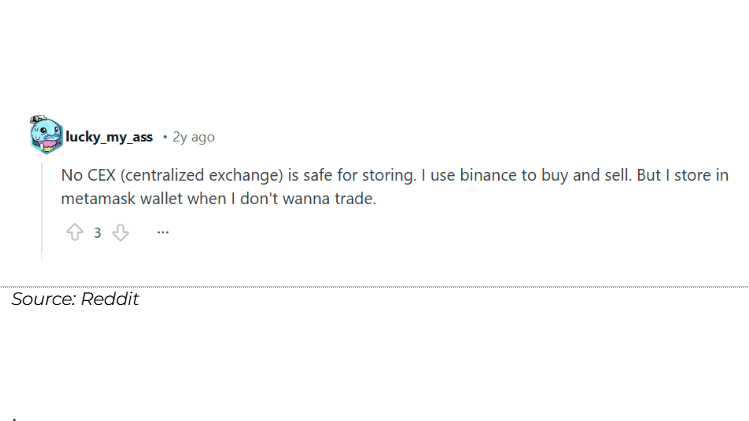Downvote the comment about CEX storage

[x=121, y=232]
